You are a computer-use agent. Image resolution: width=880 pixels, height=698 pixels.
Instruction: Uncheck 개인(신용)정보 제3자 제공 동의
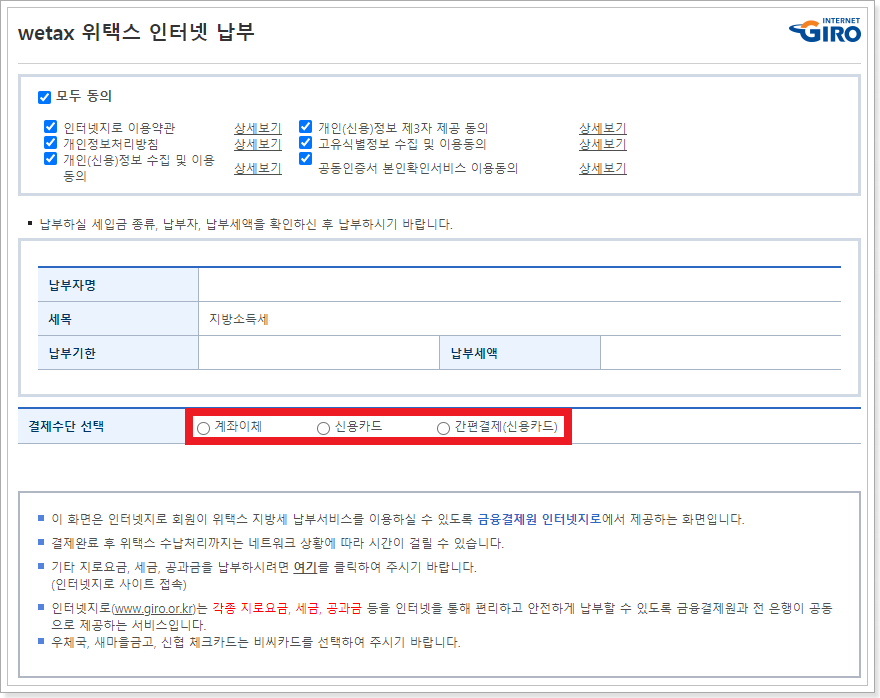[x=305, y=127]
